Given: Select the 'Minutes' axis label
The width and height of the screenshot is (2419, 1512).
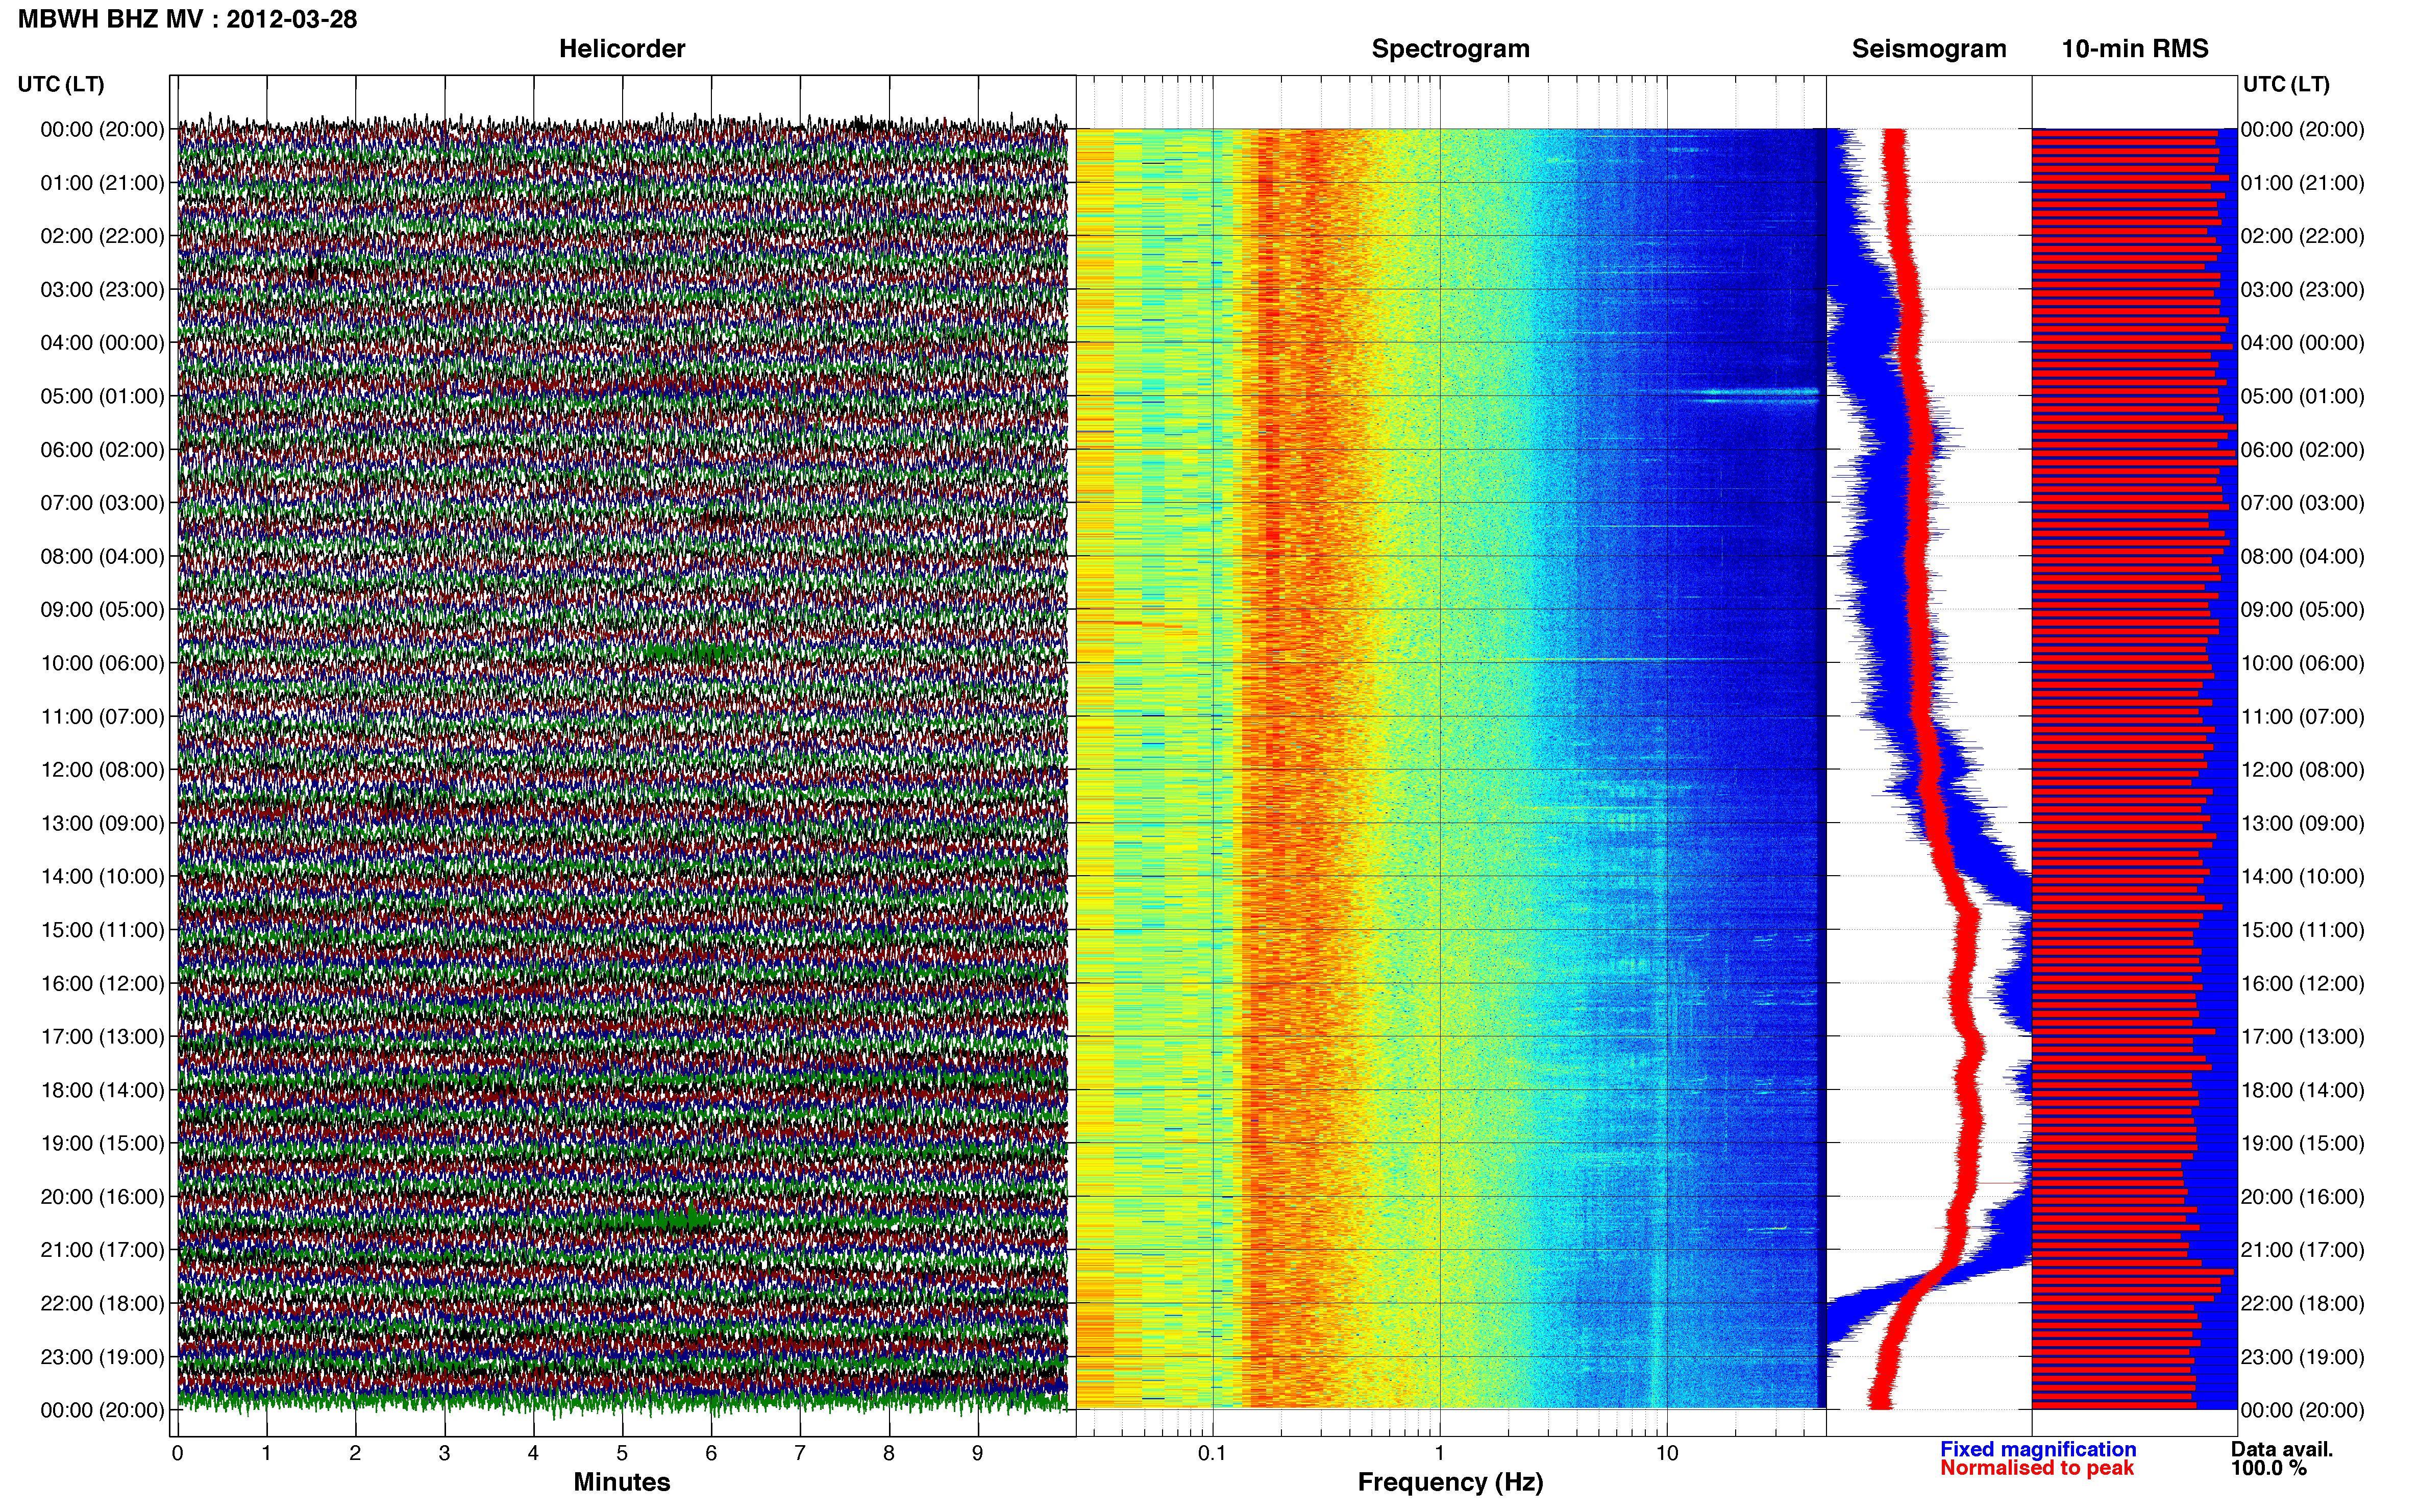Looking at the screenshot, I should tap(621, 1482).
